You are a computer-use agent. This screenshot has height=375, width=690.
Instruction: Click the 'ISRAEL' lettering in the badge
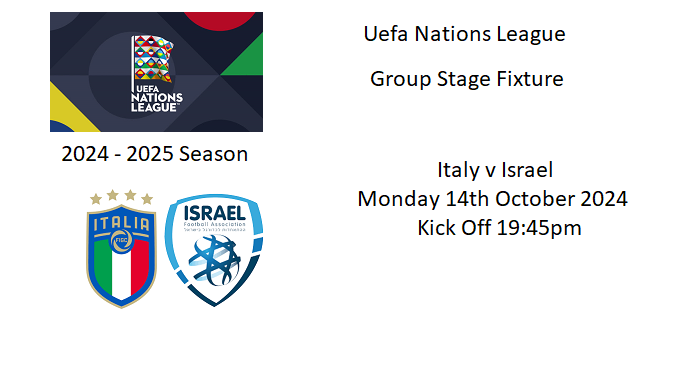(214, 213)
